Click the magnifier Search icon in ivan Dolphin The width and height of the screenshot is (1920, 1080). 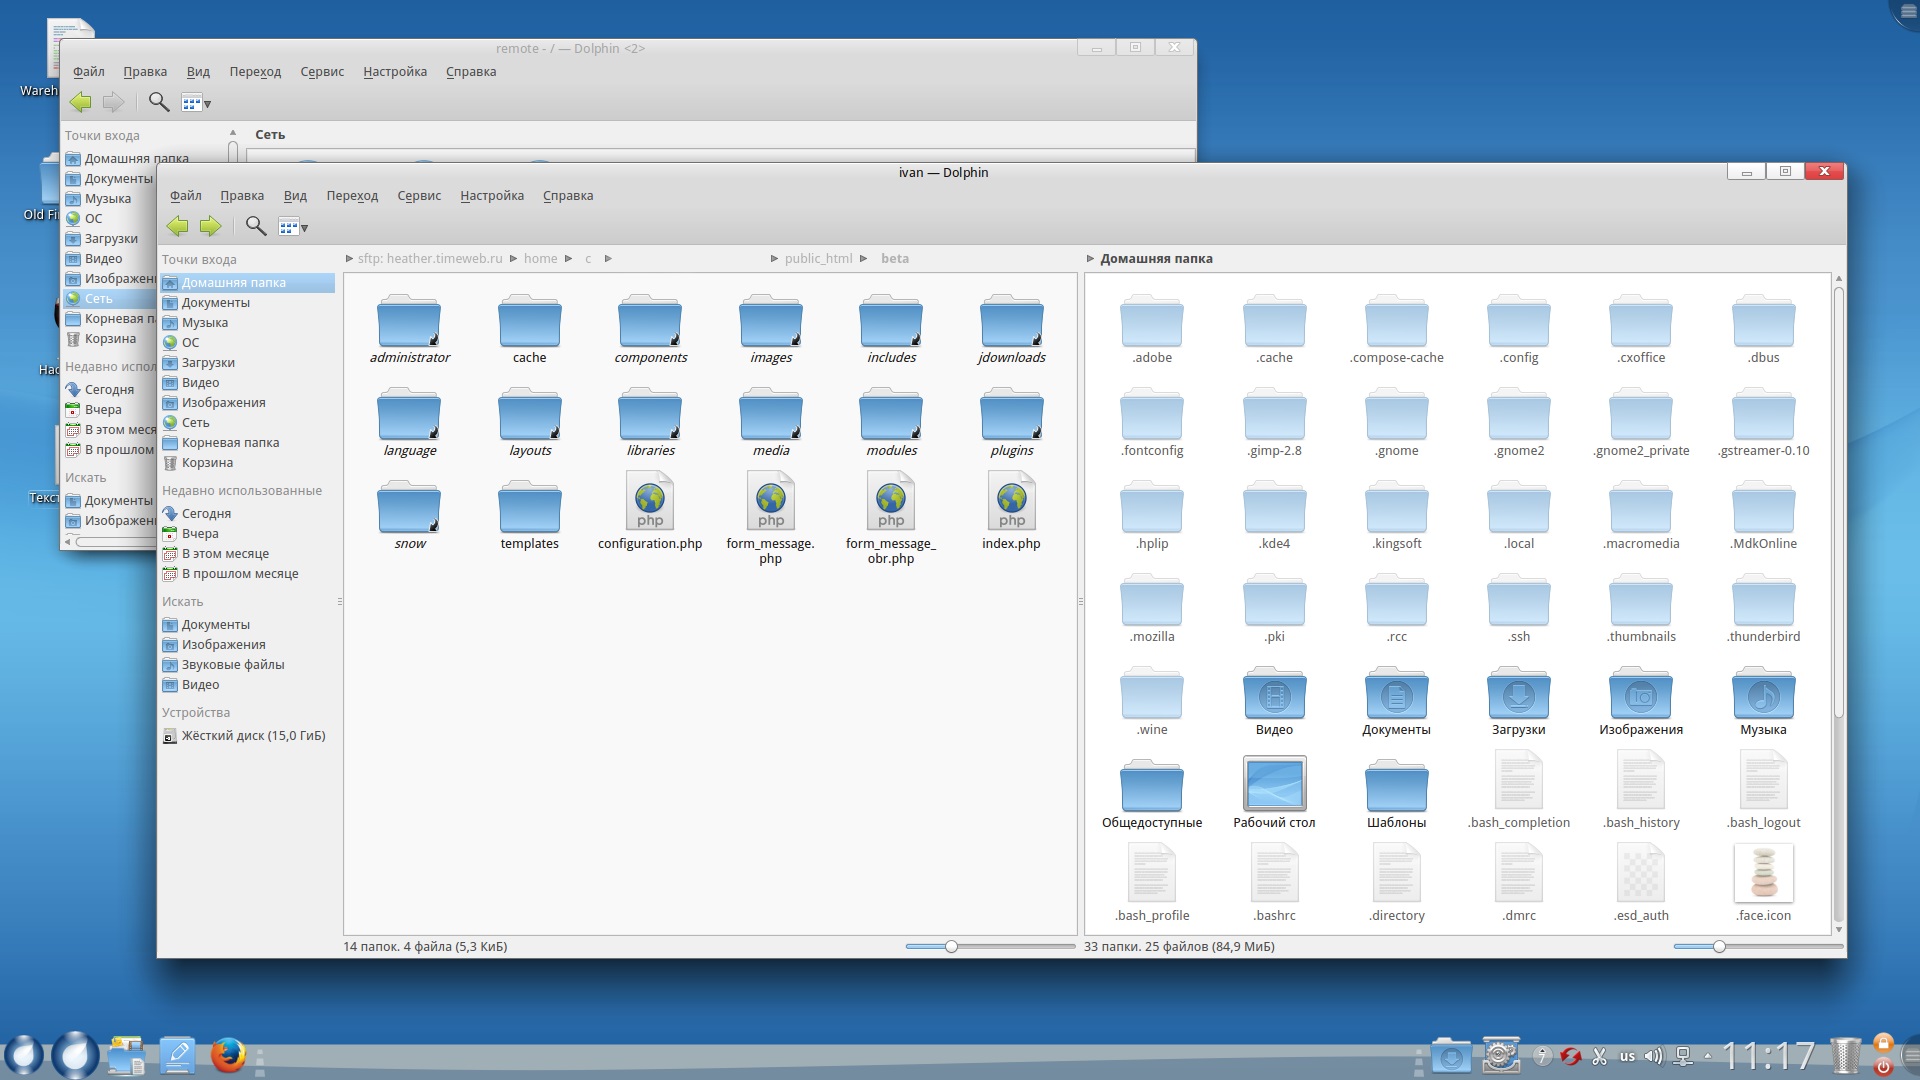click(256, 226)
